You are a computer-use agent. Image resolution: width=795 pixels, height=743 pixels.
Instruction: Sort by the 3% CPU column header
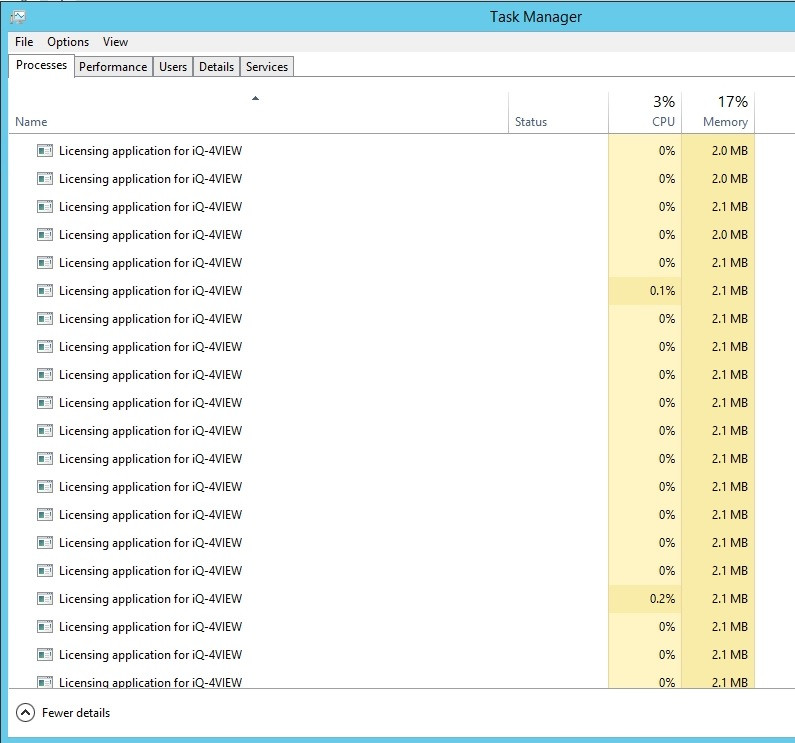tap(645, 113)
